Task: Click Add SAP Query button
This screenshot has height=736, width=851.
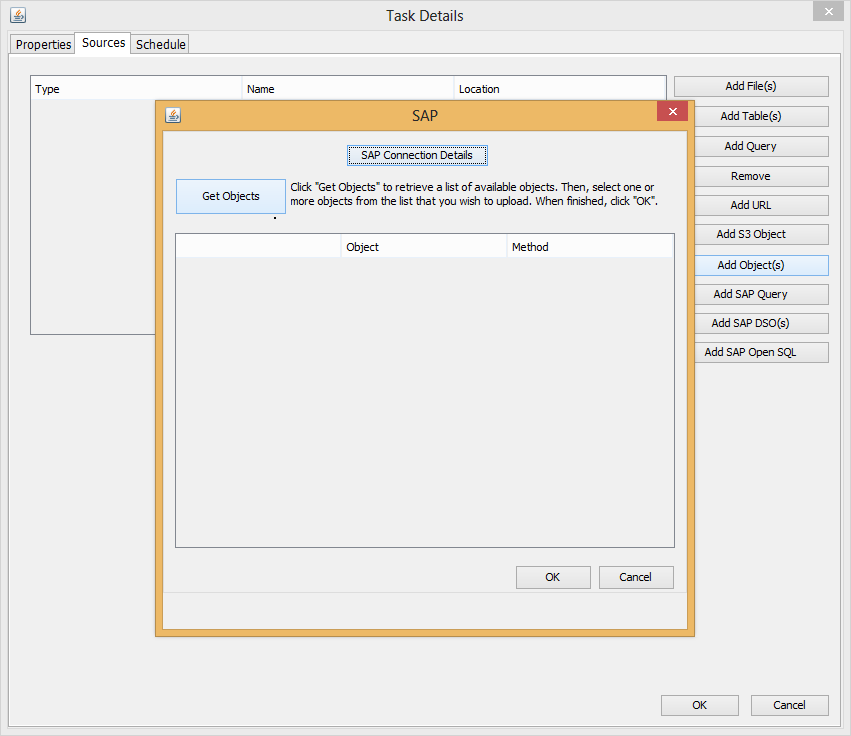Action: click(750, 294)
